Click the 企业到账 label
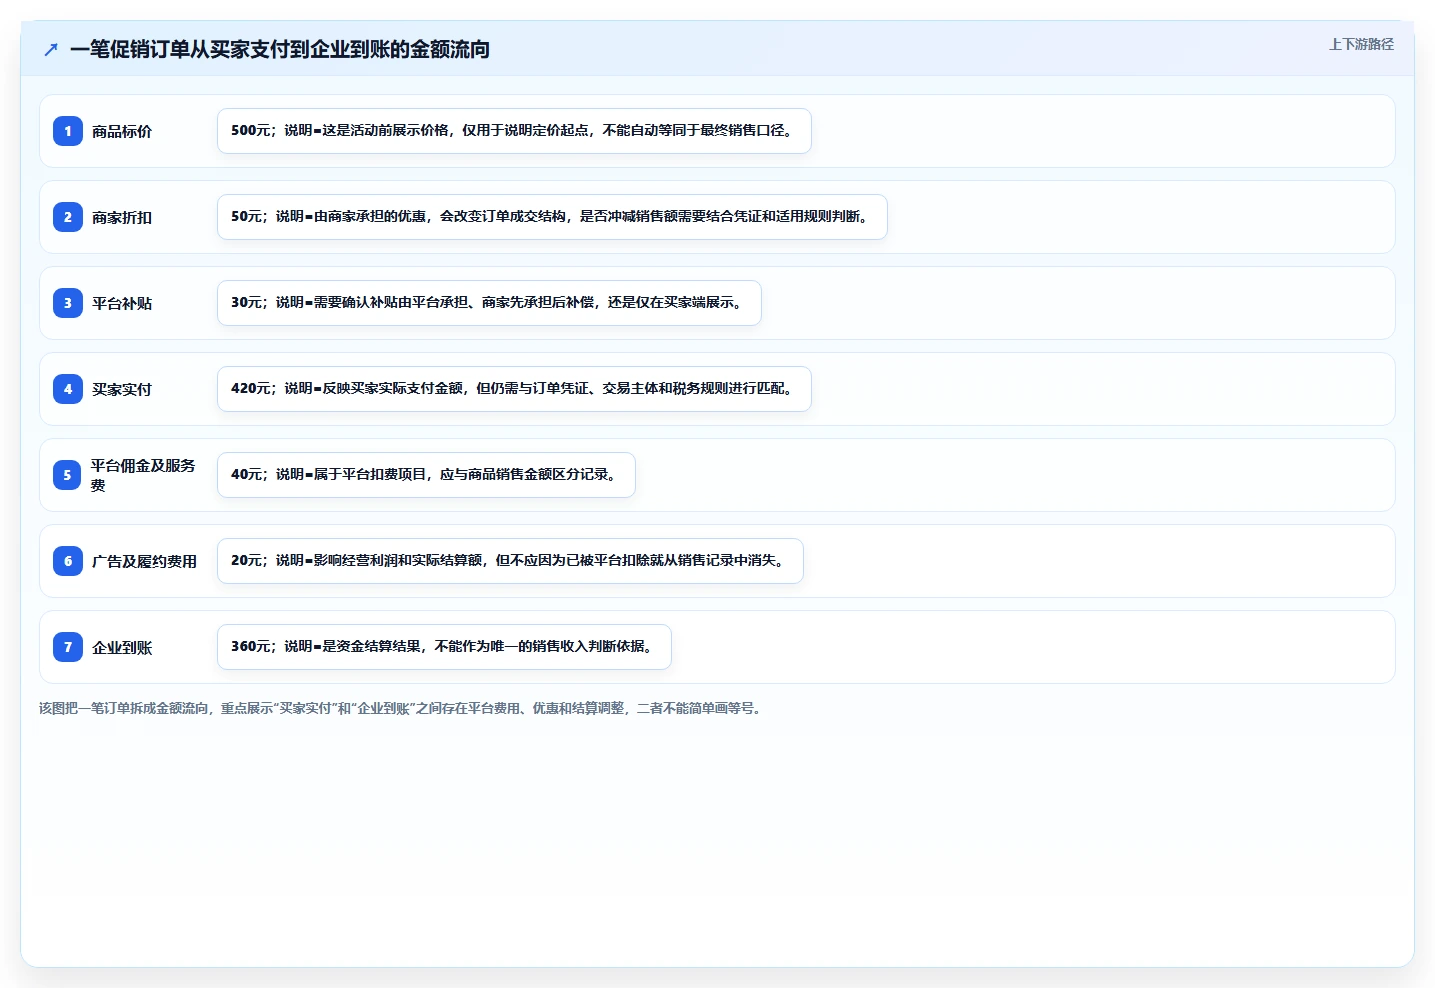Image resolution: width=1435 pixels, height=988 pixels. pyautogui.click(x=122, y=647)
